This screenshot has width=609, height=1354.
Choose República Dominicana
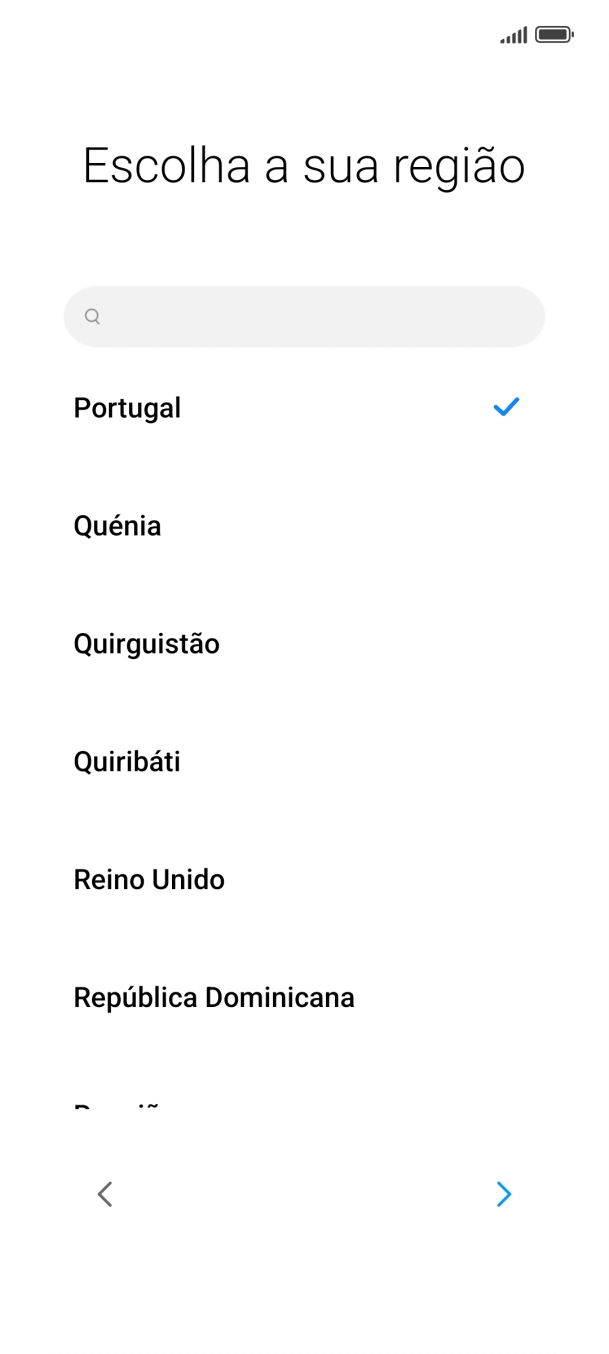(x=214, y=997)
